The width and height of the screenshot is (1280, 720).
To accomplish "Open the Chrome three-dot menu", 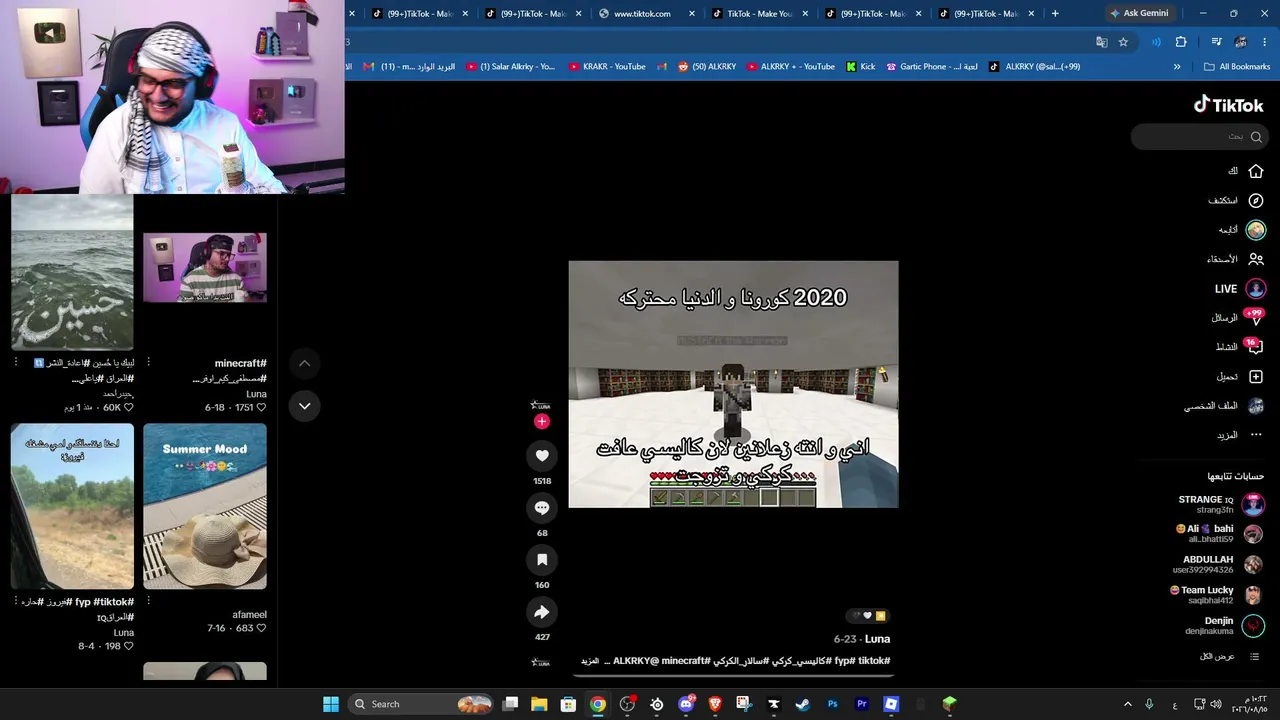I will tap(1265, 42).
